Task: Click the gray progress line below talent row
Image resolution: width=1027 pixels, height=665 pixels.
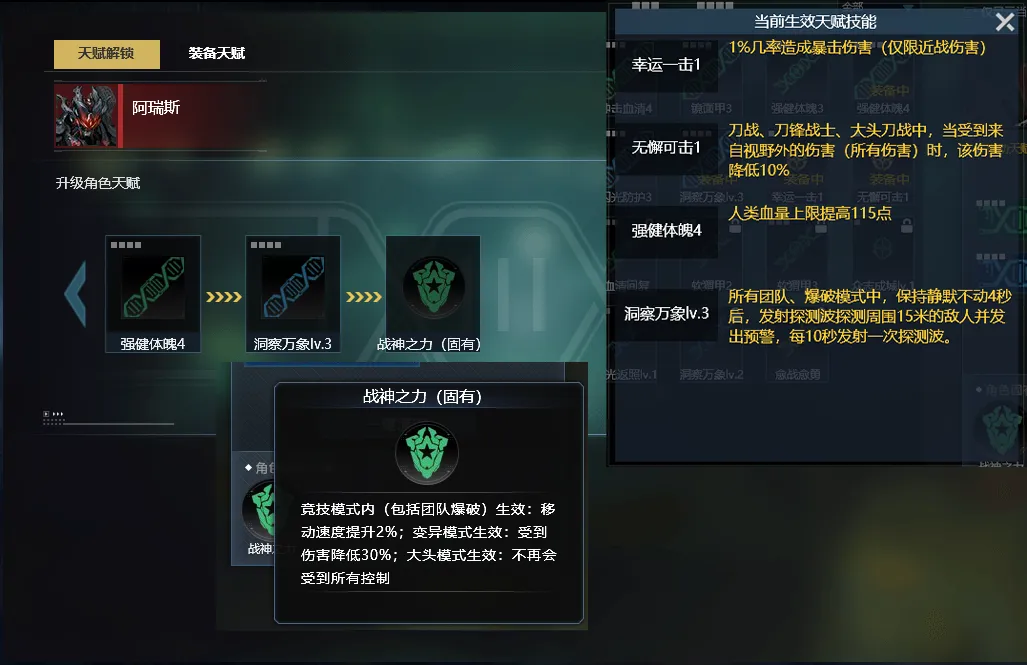Action: [109, 424]
